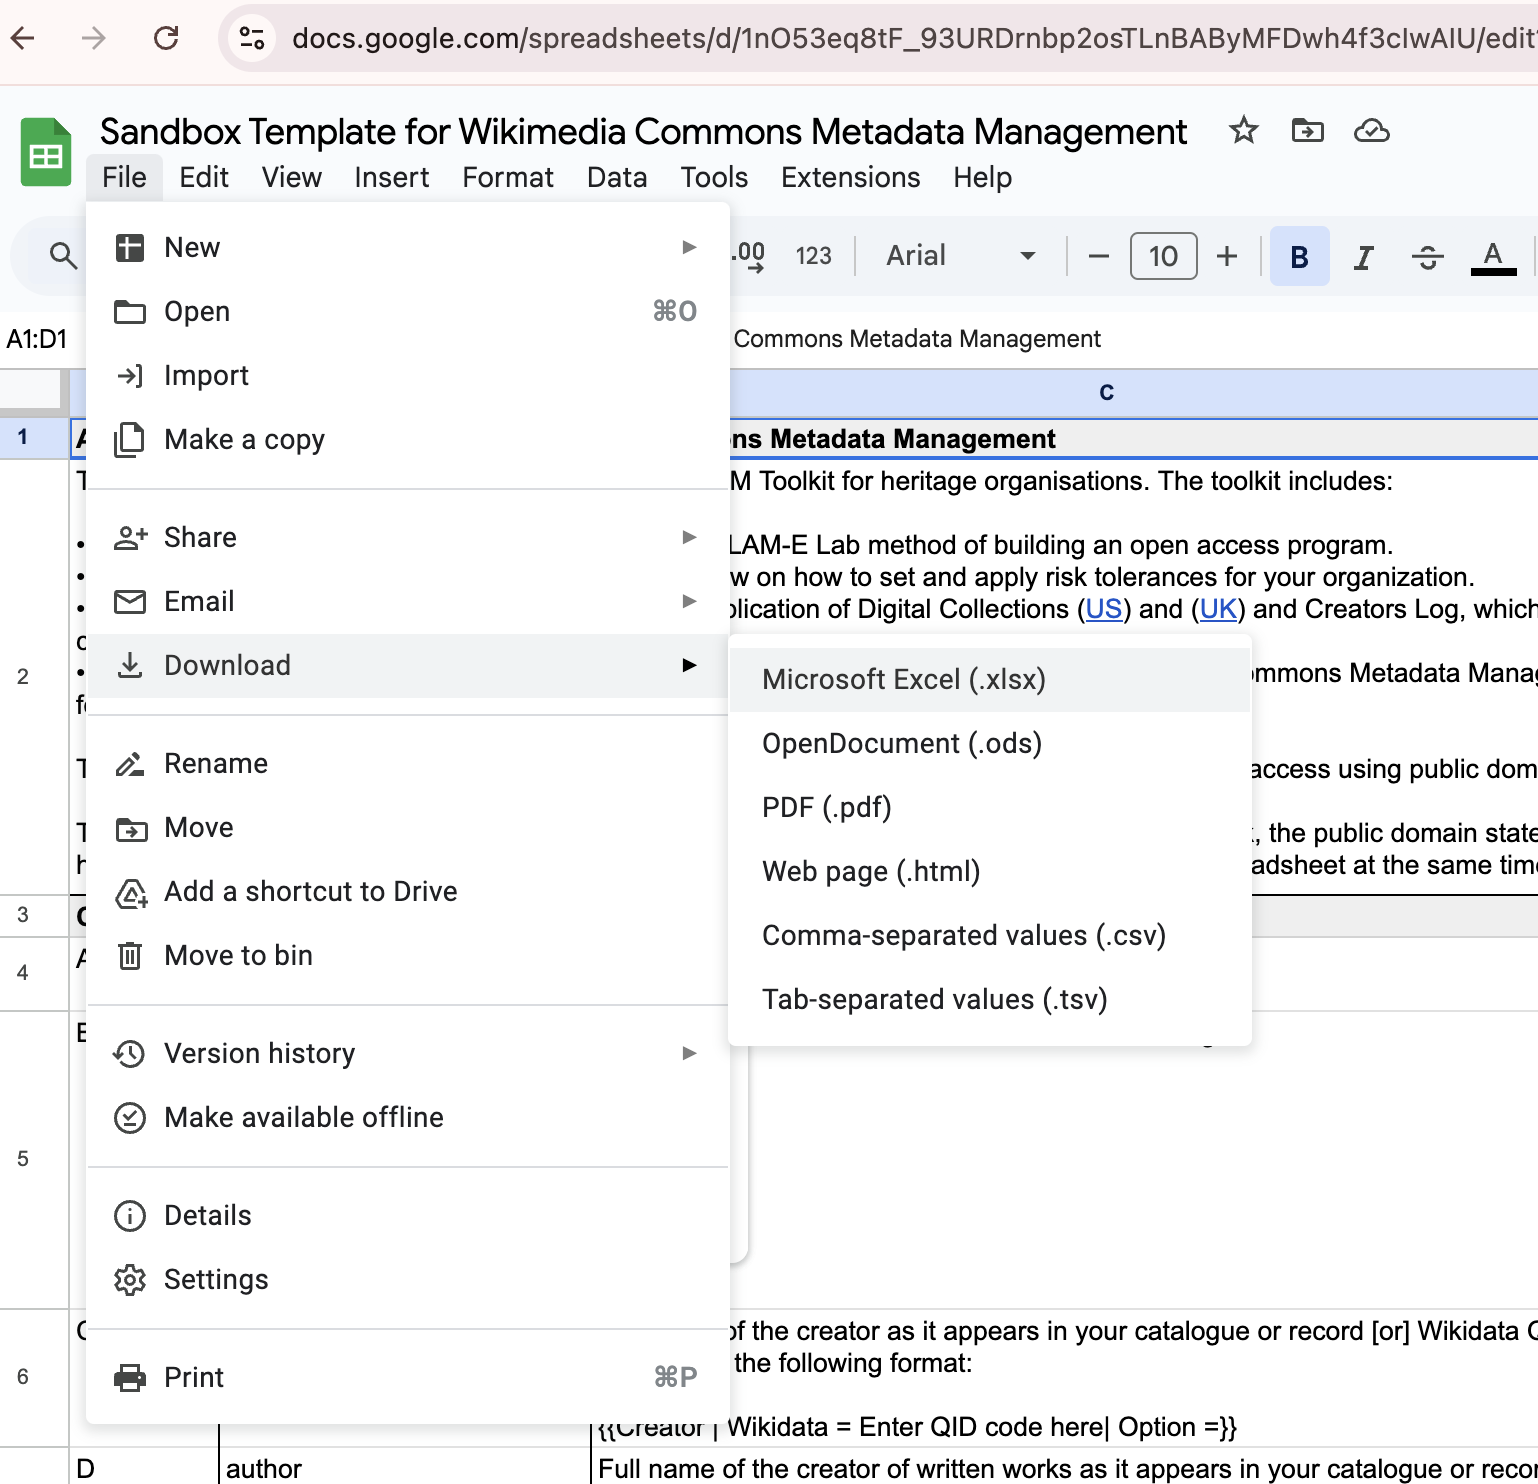Expand the Share submenu
The width and height of the screenshot is (1538, 1484).
tap(408, 537)
